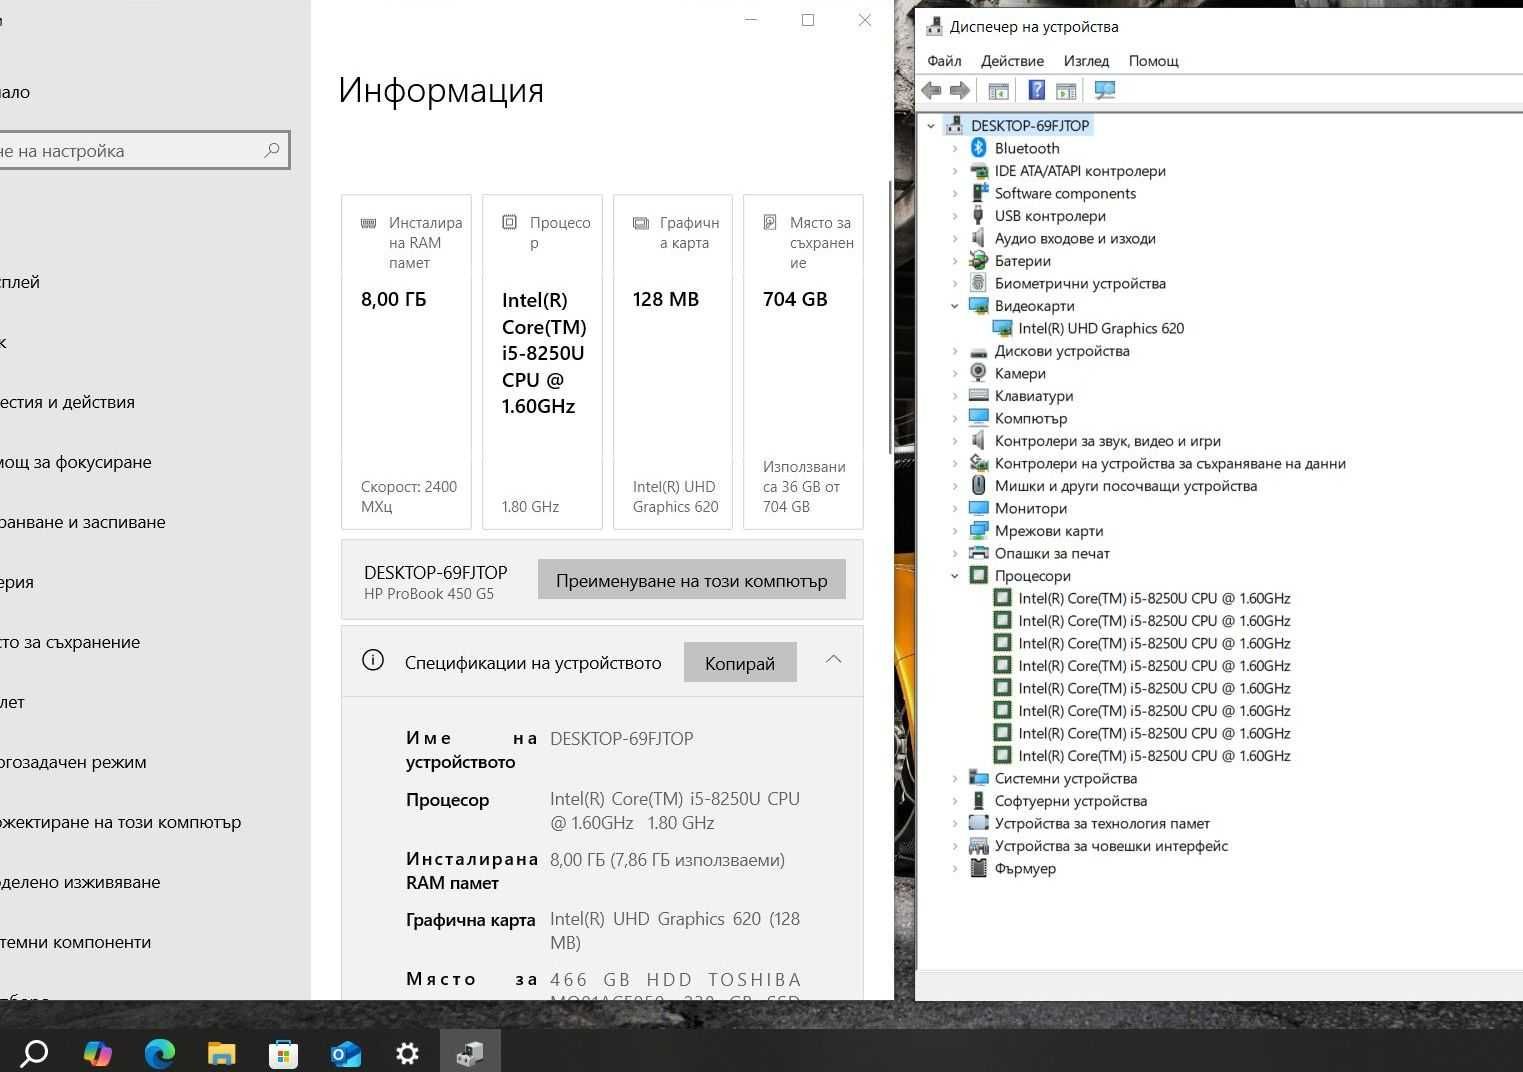Open Захранване и заспиване settings page
The width and height of the screenshot is (1523, 1072).
[x=83, y=522]
